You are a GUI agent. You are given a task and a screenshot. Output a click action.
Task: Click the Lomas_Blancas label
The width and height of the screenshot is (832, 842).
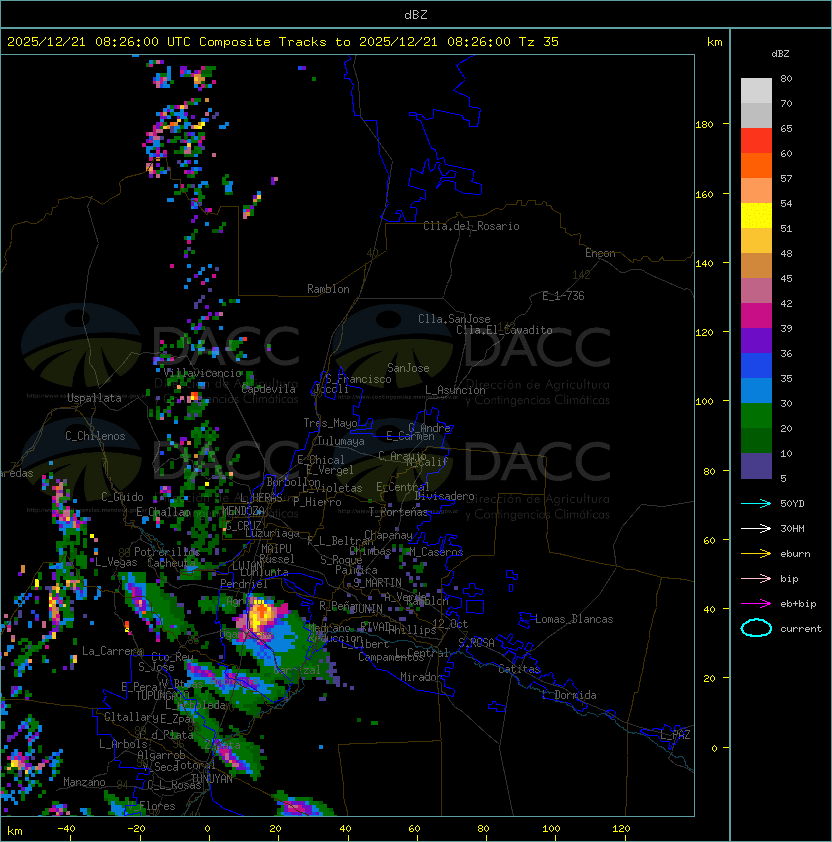point(574,619)
